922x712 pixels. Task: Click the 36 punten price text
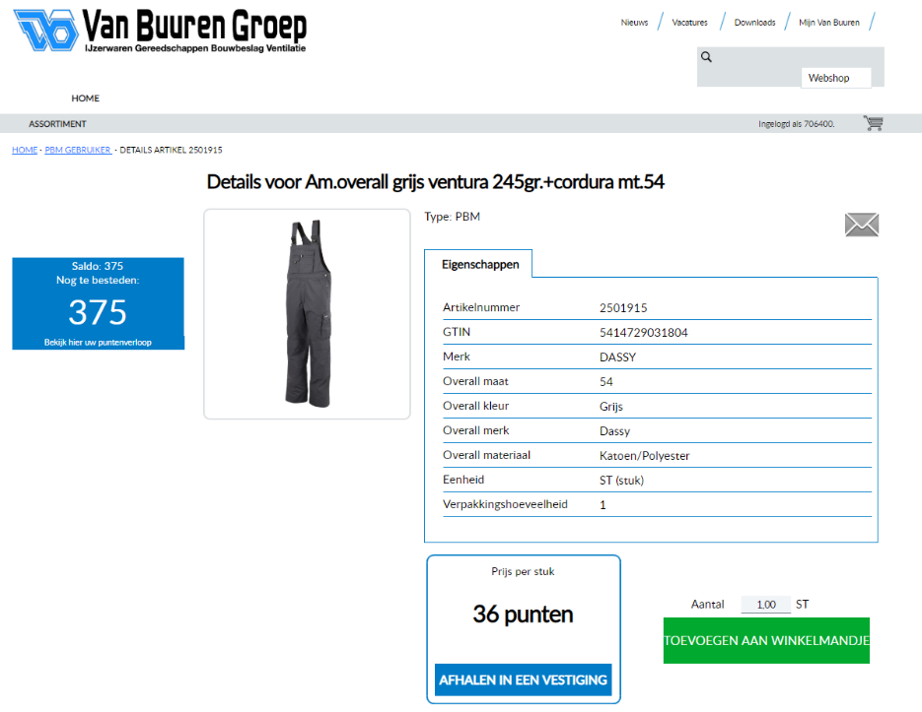pos(523,614)
